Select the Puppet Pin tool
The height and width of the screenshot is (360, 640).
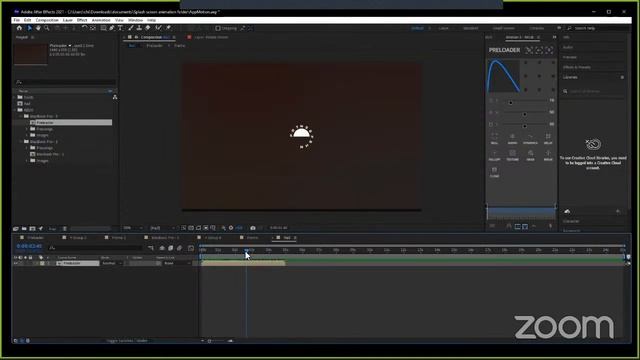point(168,28)
